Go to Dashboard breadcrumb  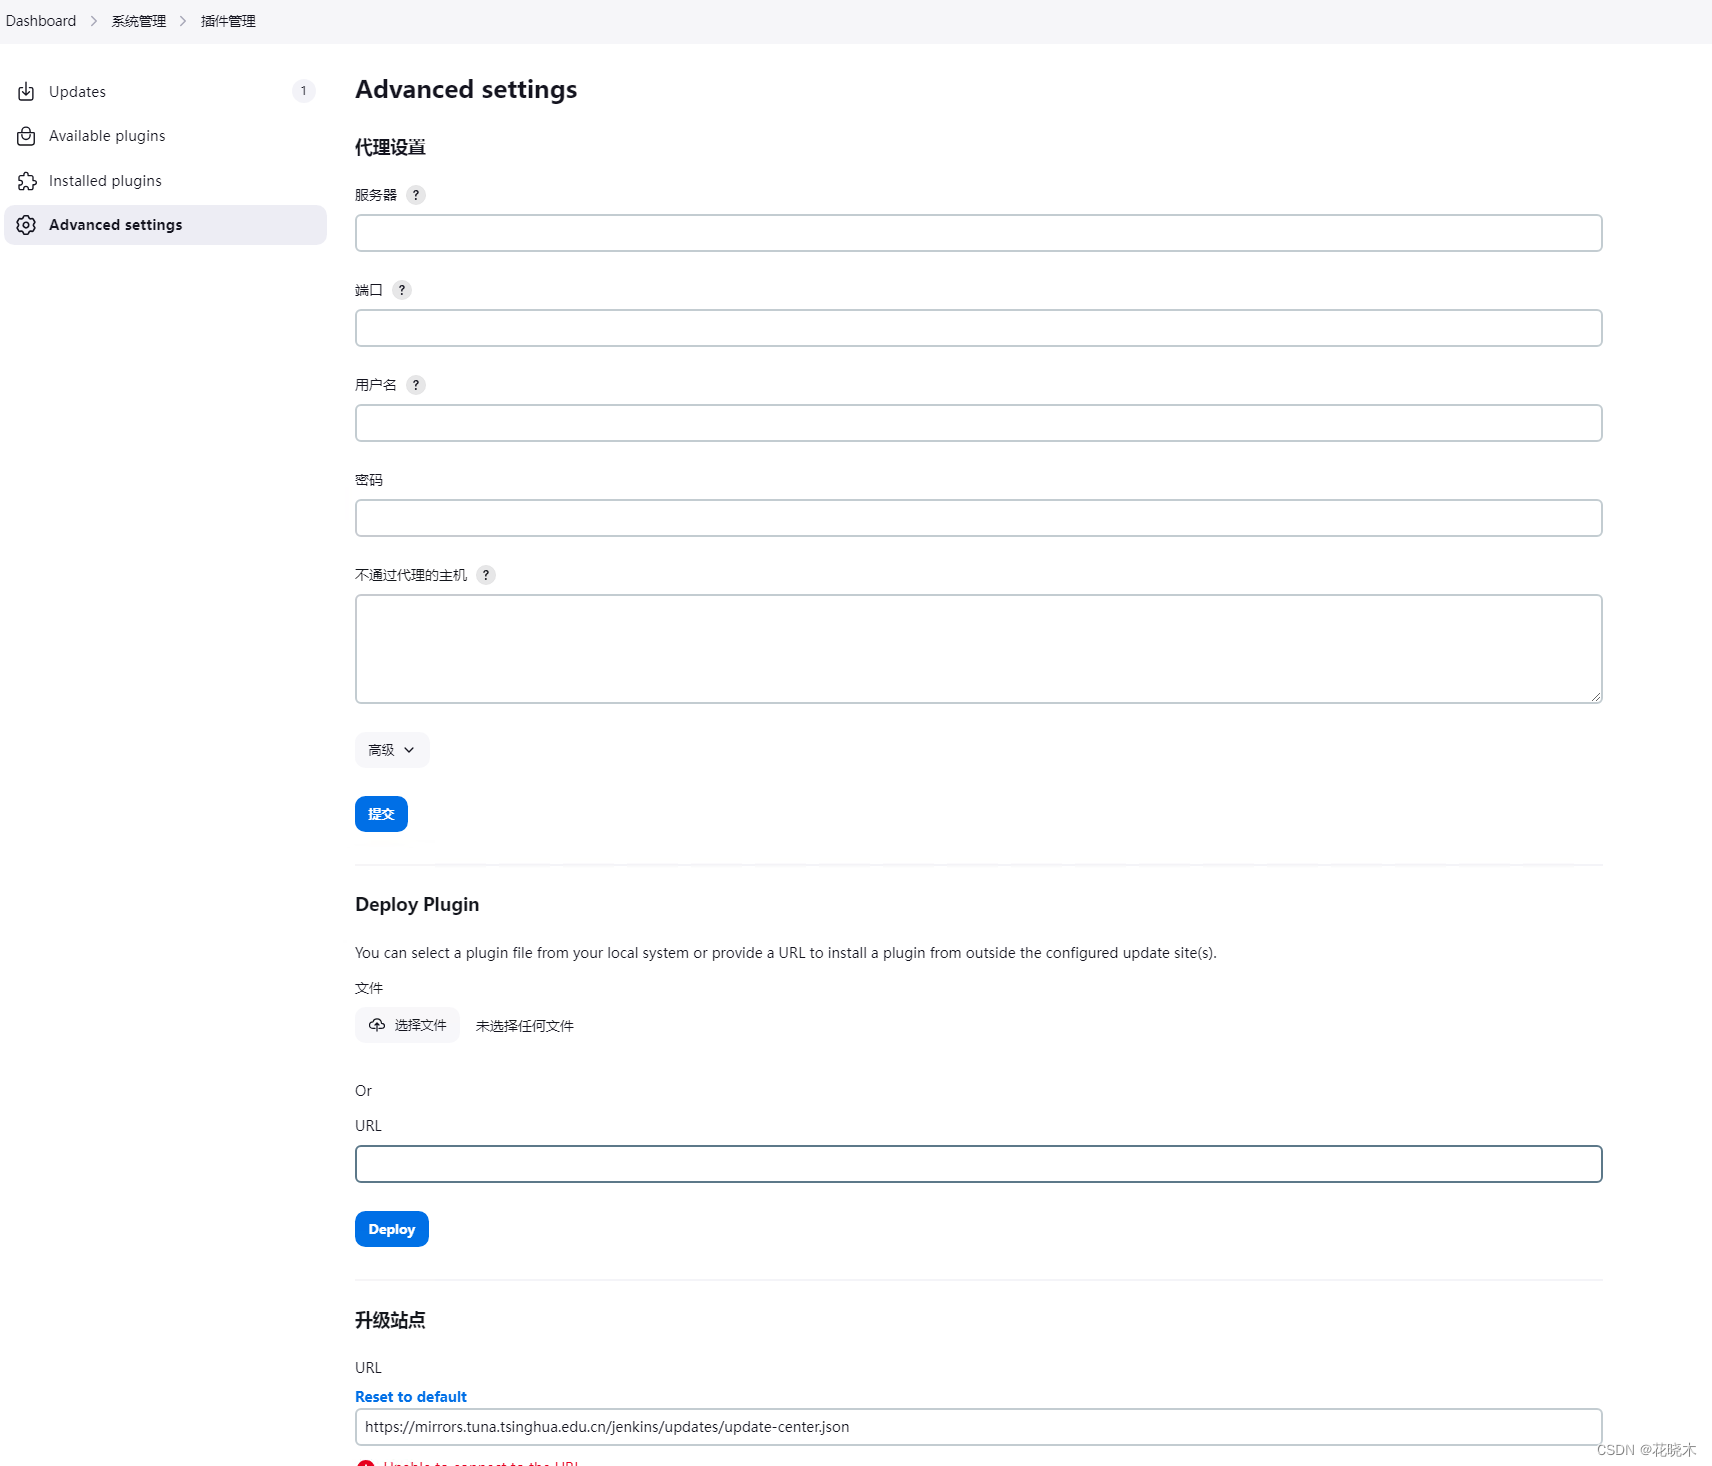[41, 21]
